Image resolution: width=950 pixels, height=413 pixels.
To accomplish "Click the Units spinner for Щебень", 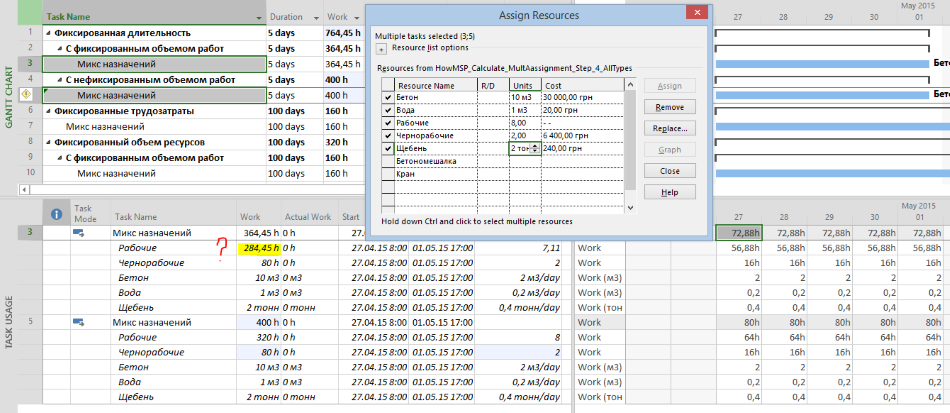I will point(534,148).
